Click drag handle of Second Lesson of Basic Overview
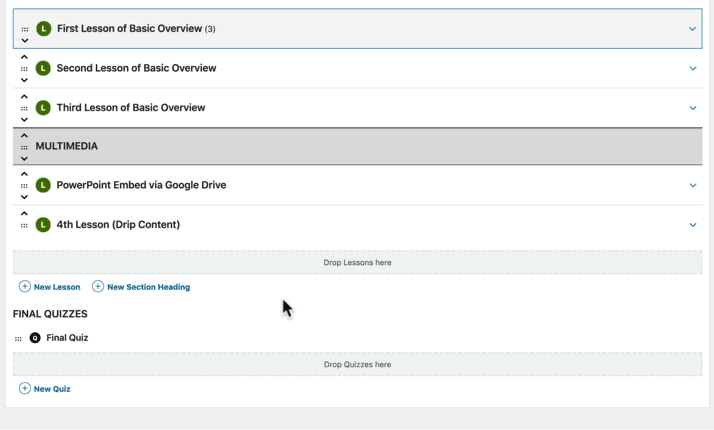This screenshot has height=430, width=714. (24, 69)
